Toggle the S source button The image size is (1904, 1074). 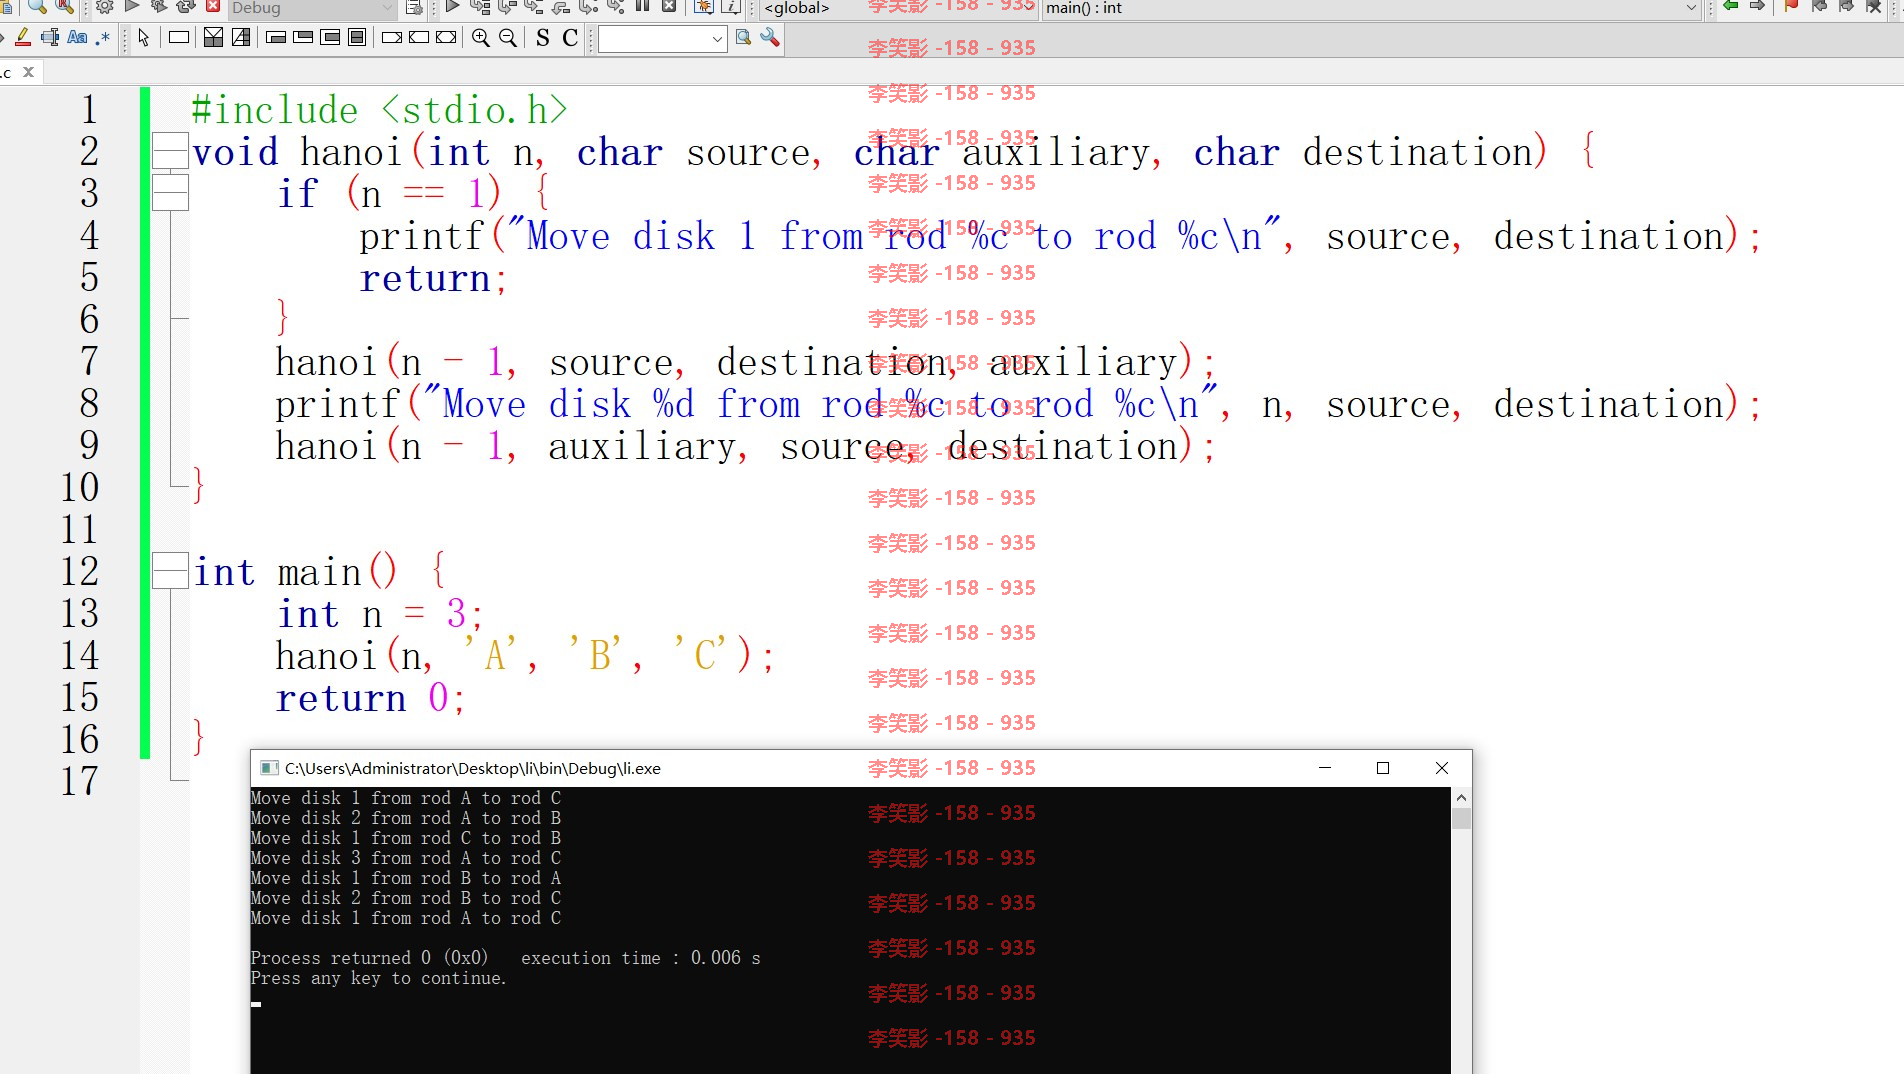click(543, 38)
